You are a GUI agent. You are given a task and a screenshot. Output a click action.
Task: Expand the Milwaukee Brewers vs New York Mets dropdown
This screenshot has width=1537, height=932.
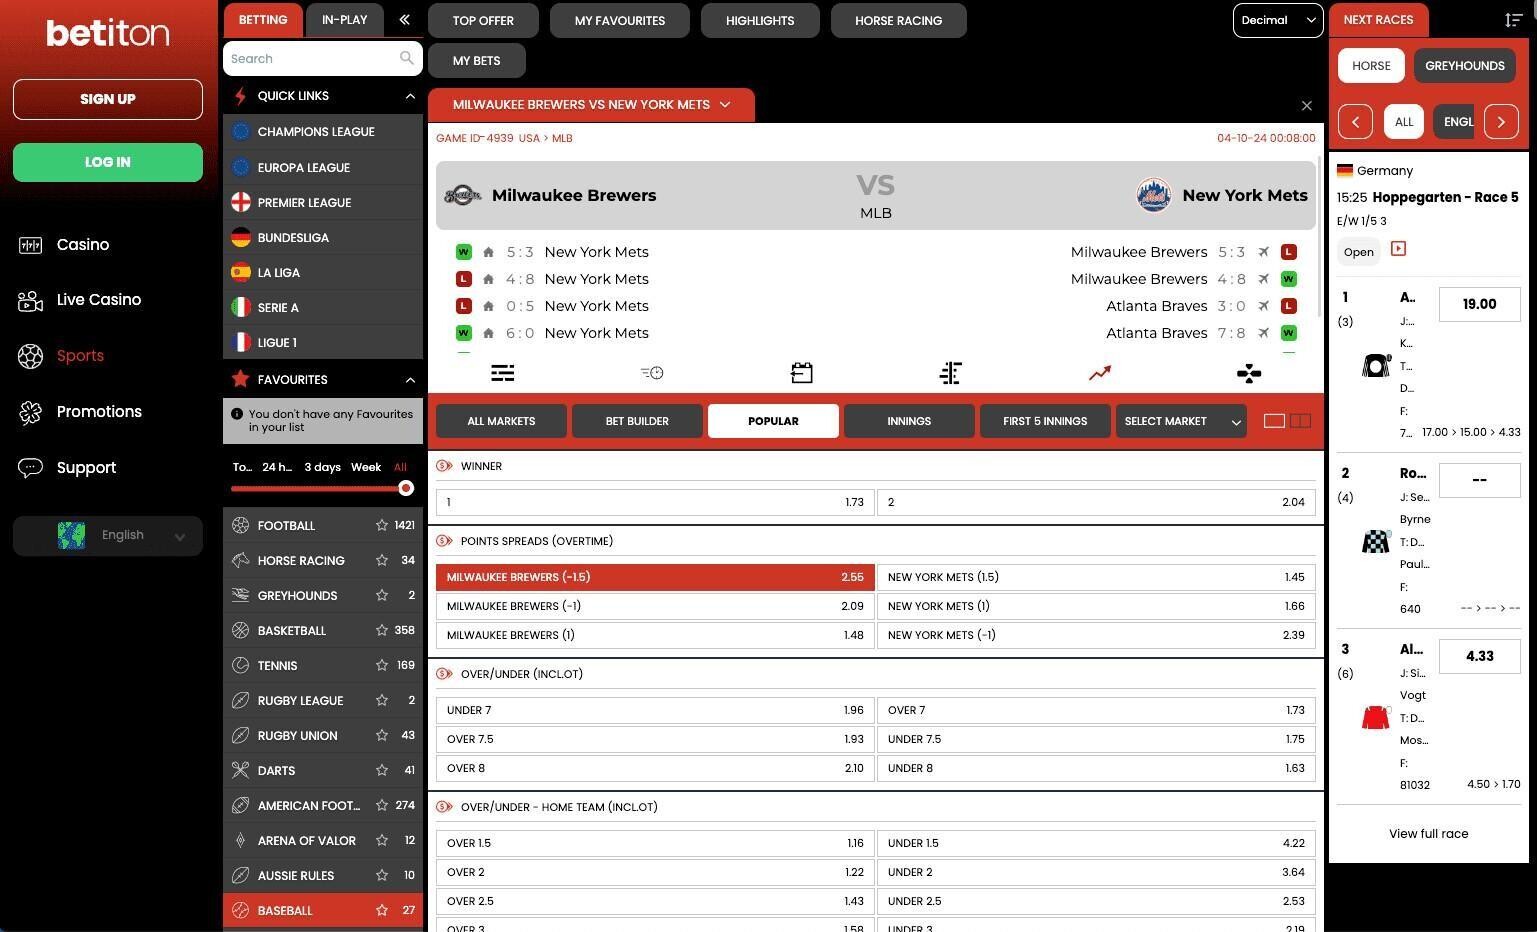coord(591,105)
